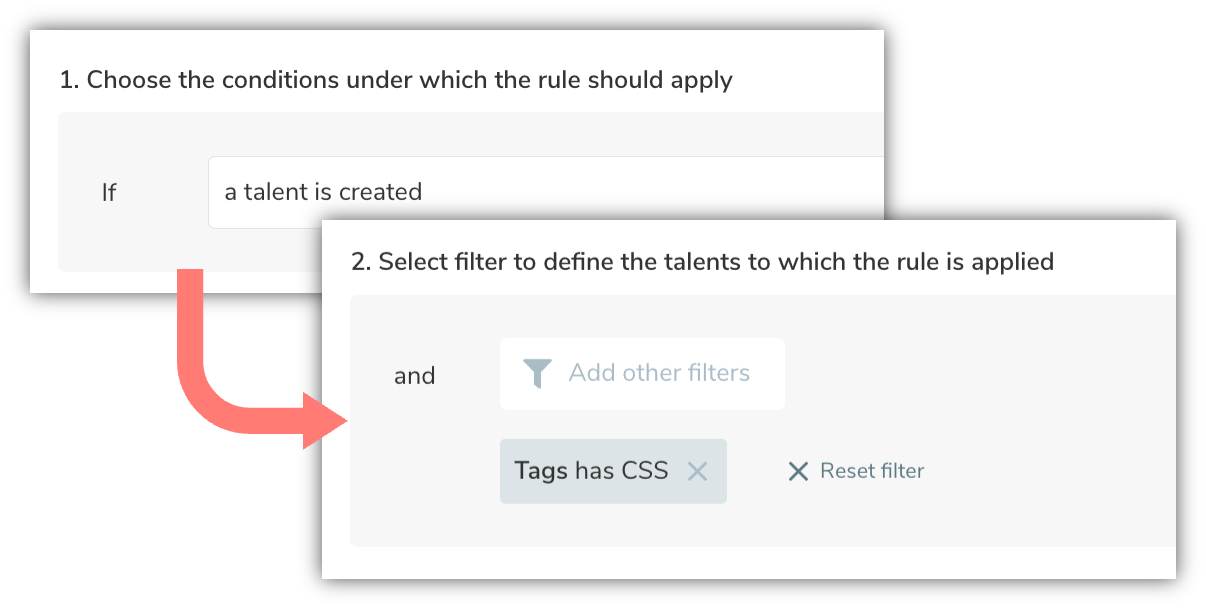
Task: Click the X icon beside Reset filter
Action: (798, 471)
